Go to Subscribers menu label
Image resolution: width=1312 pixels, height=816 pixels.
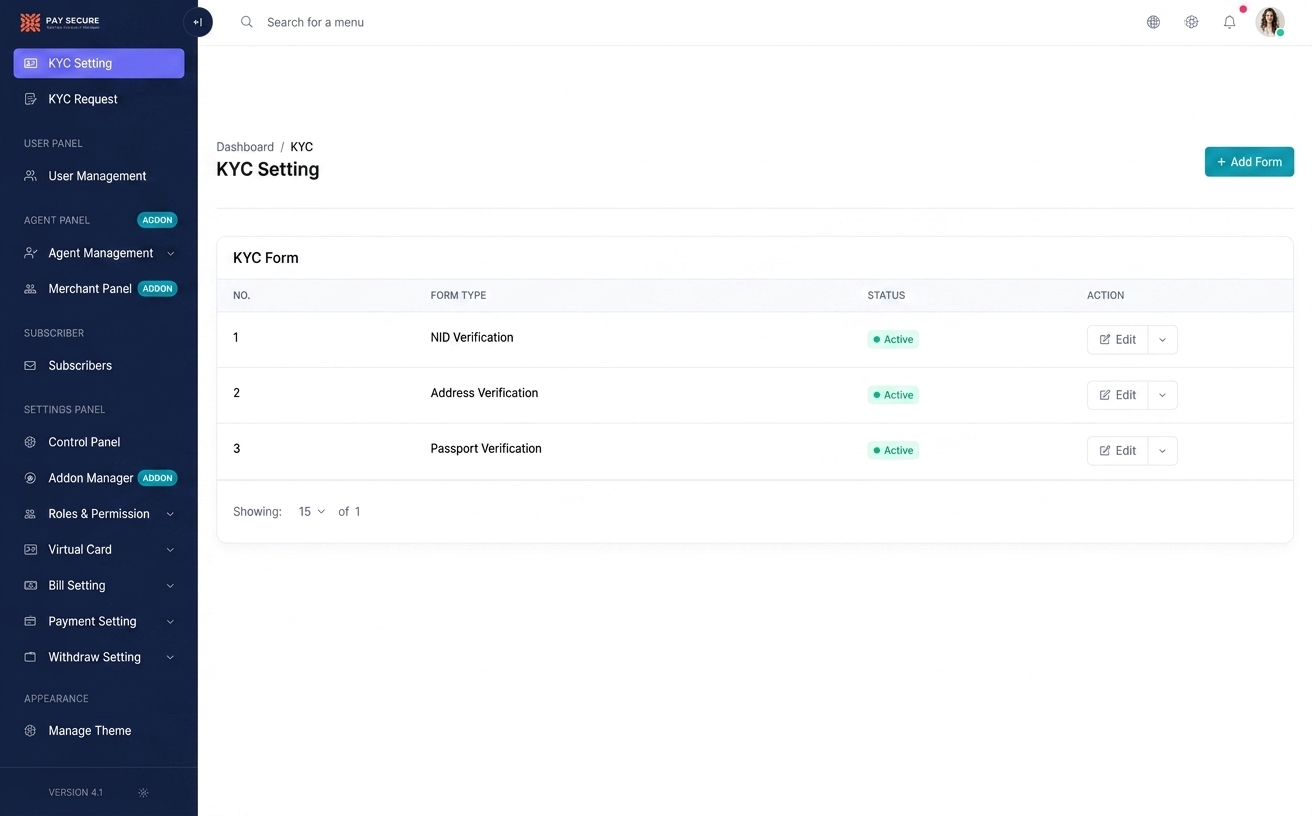(80, 366)
